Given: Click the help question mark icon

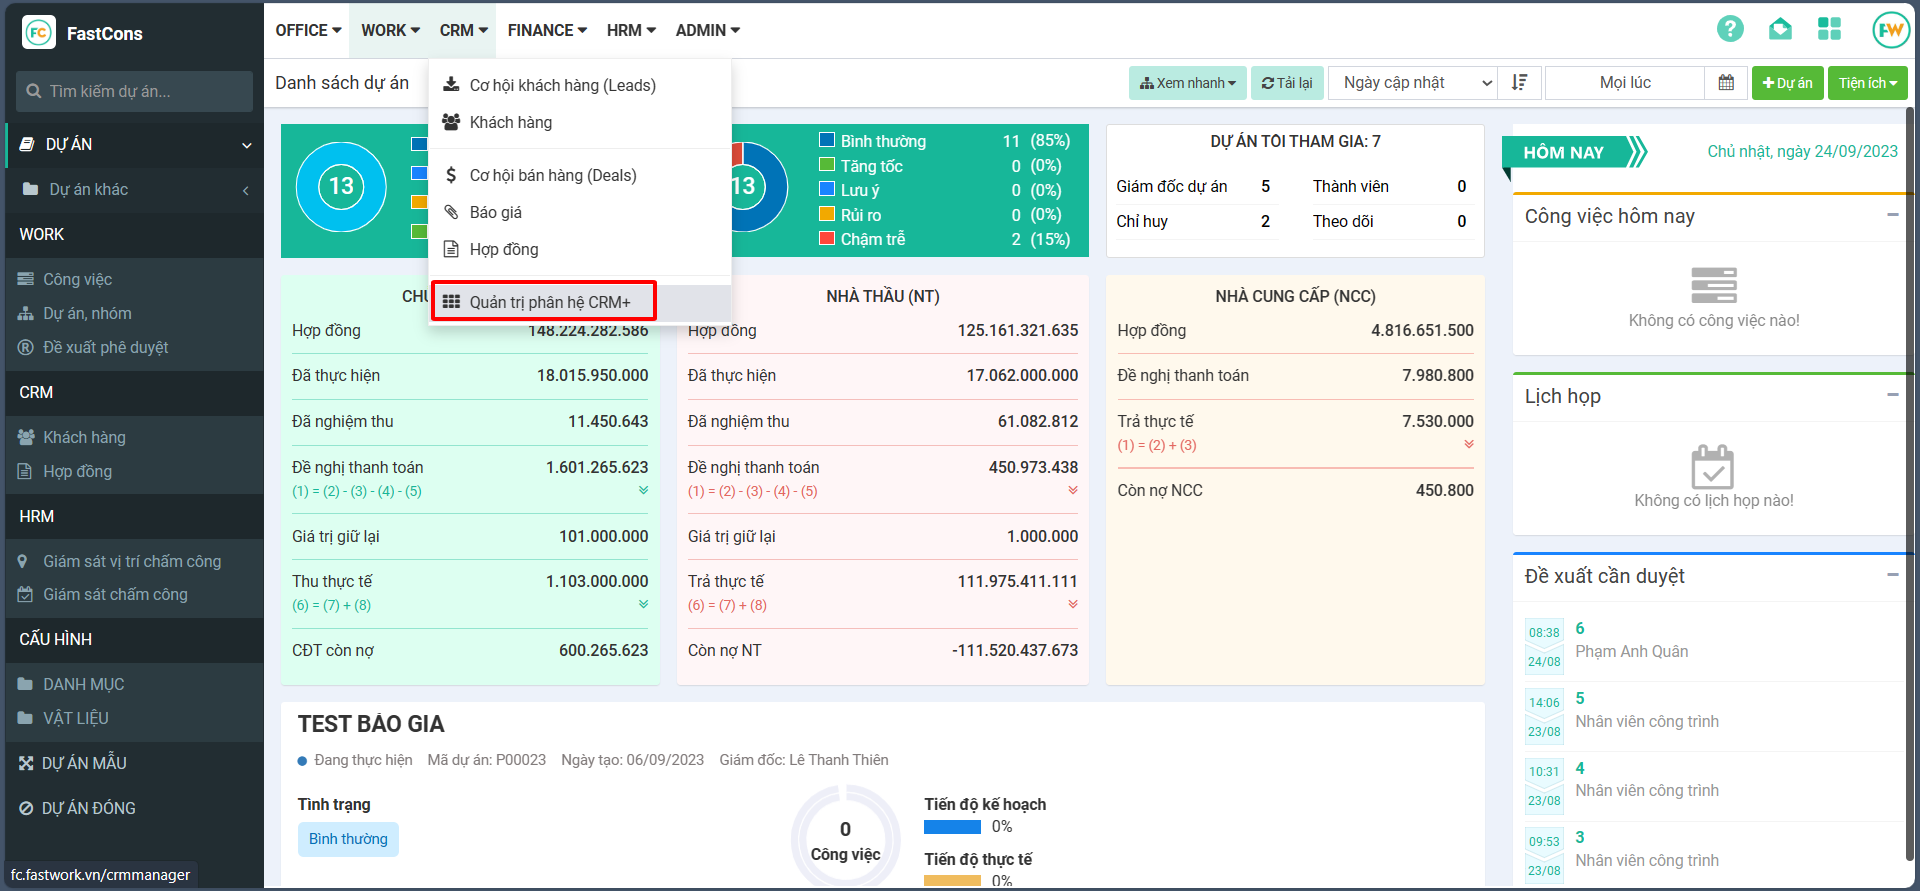Looking at the screenshot, I should point(1730,29).
